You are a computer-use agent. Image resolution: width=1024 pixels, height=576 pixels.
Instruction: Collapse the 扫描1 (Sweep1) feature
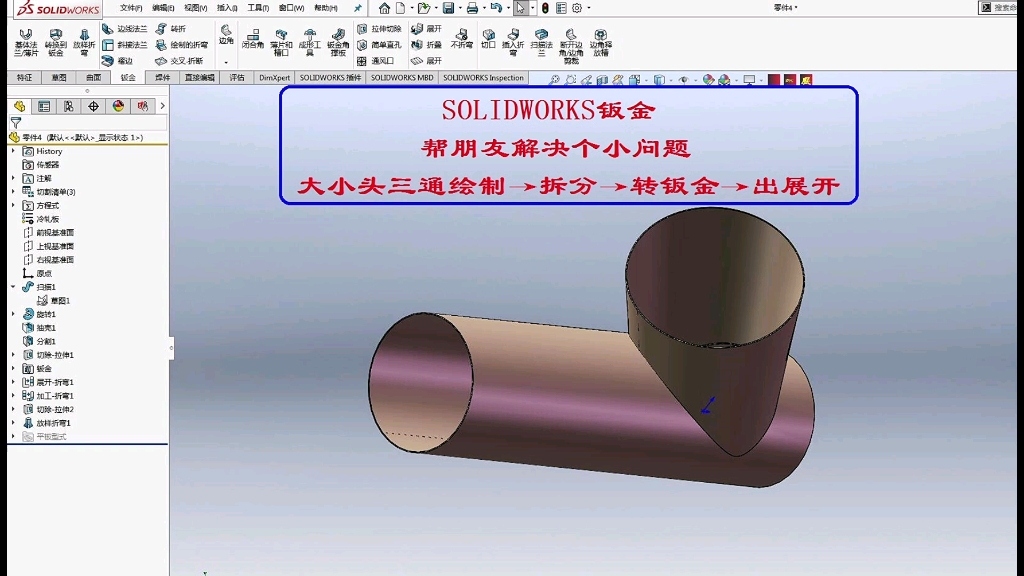[x=13, y=287]
